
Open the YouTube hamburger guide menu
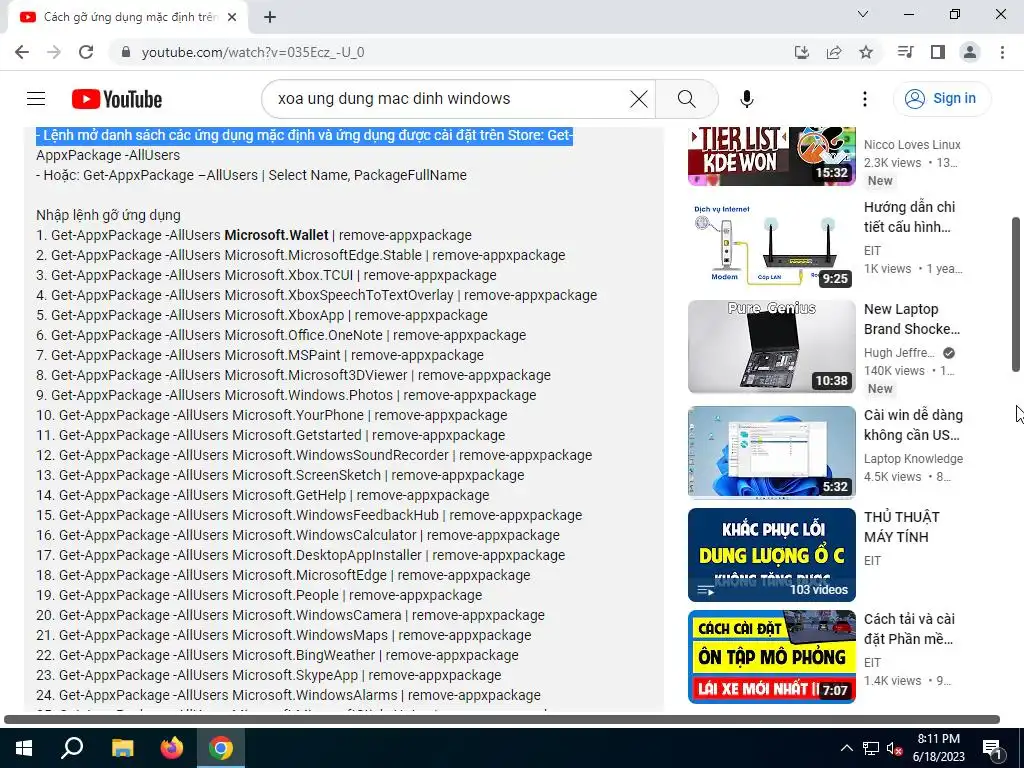(x=36, y=99)
